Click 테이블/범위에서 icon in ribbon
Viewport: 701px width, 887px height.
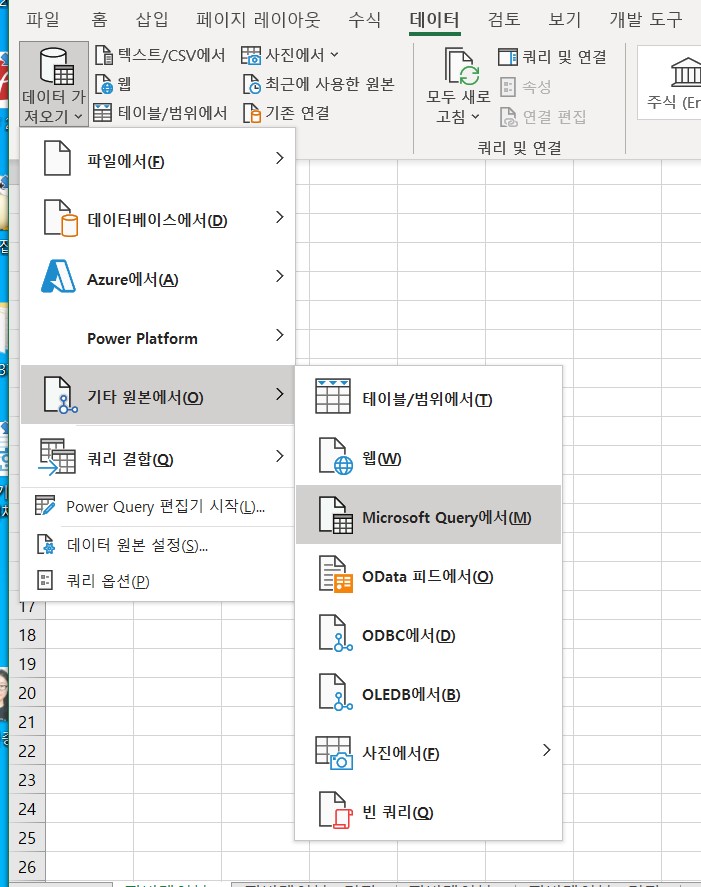pyautogui.click(x=102, y=113)
